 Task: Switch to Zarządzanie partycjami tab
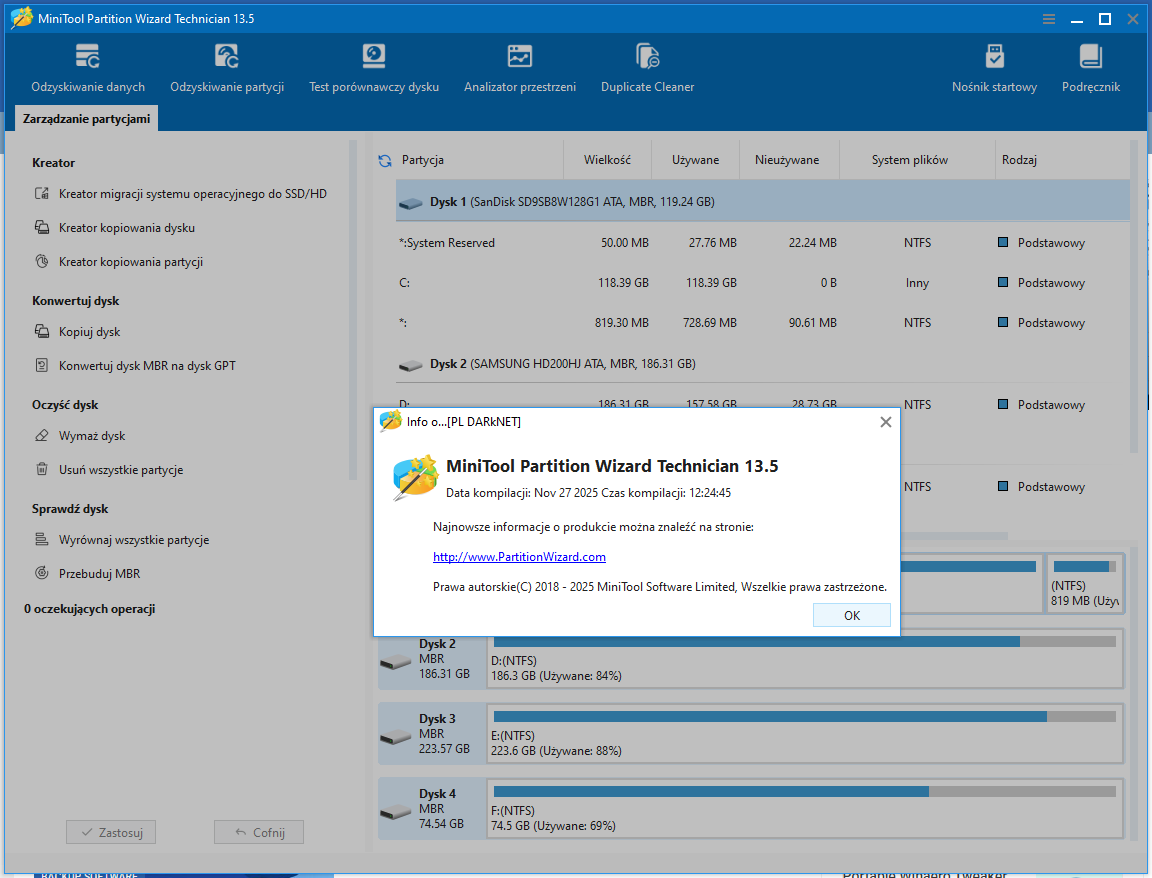tap(86, 118)
